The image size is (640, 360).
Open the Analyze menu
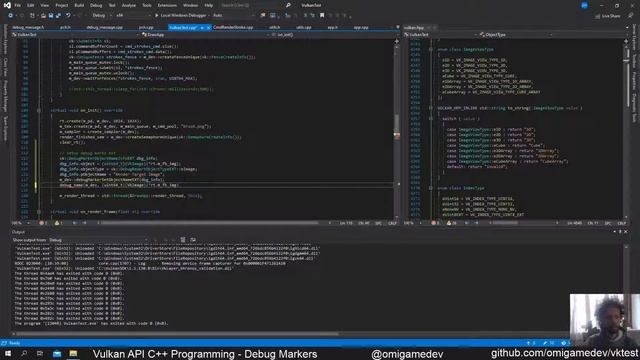(x=129, y=5)
